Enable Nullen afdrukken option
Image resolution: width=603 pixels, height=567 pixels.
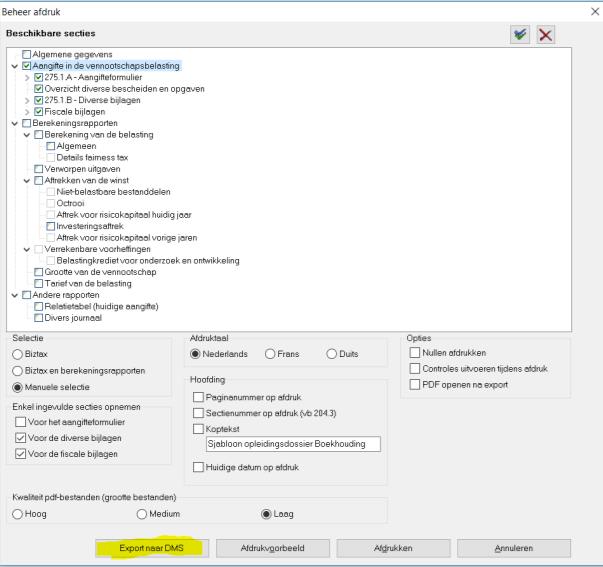(415, 353)
